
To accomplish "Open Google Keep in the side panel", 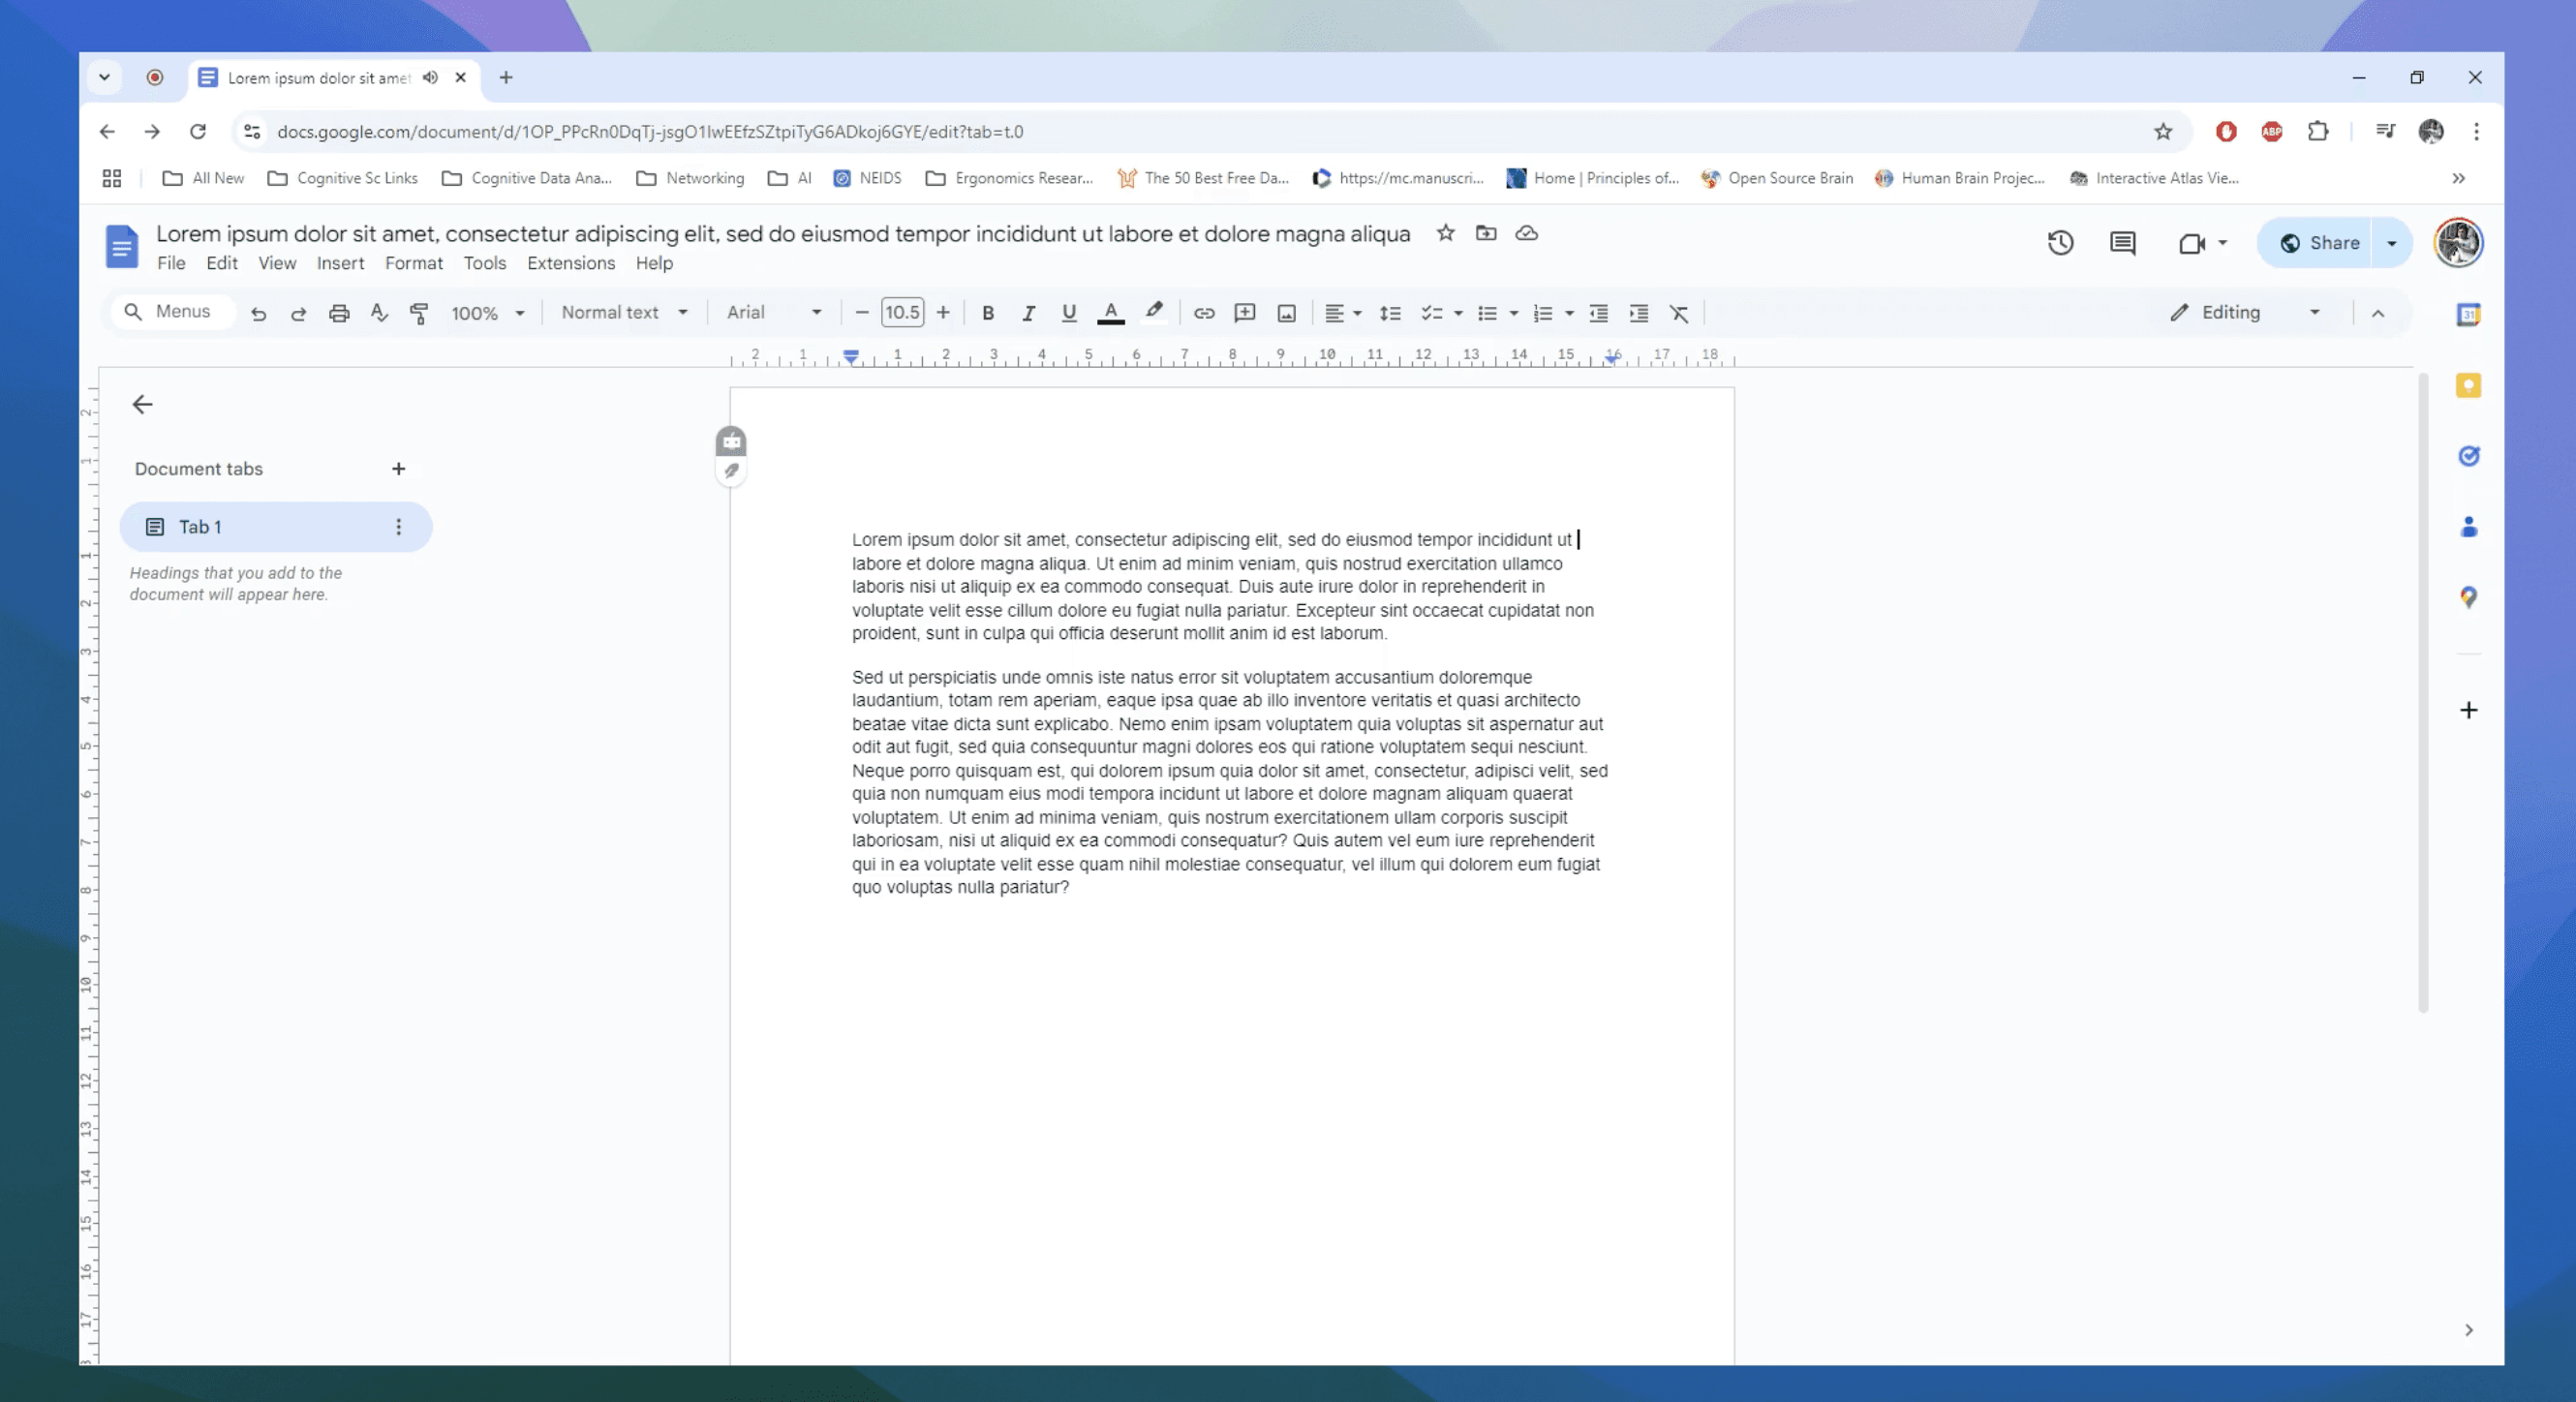I will point(2468,386).
